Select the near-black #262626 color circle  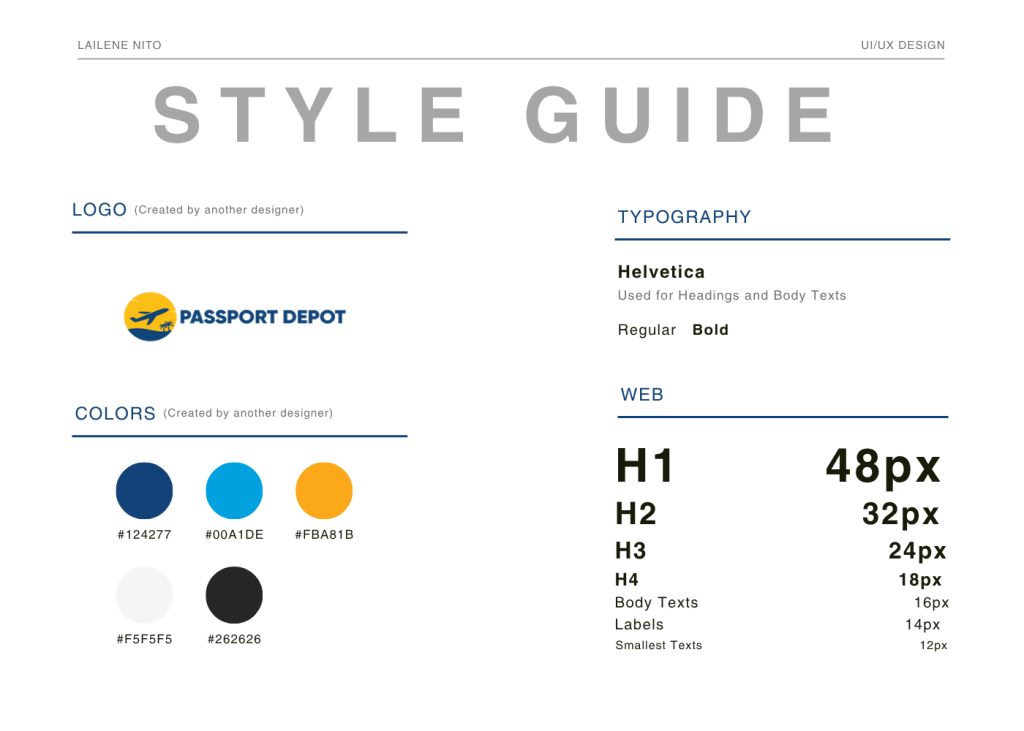pyautogui.click(x=234, y=595)
